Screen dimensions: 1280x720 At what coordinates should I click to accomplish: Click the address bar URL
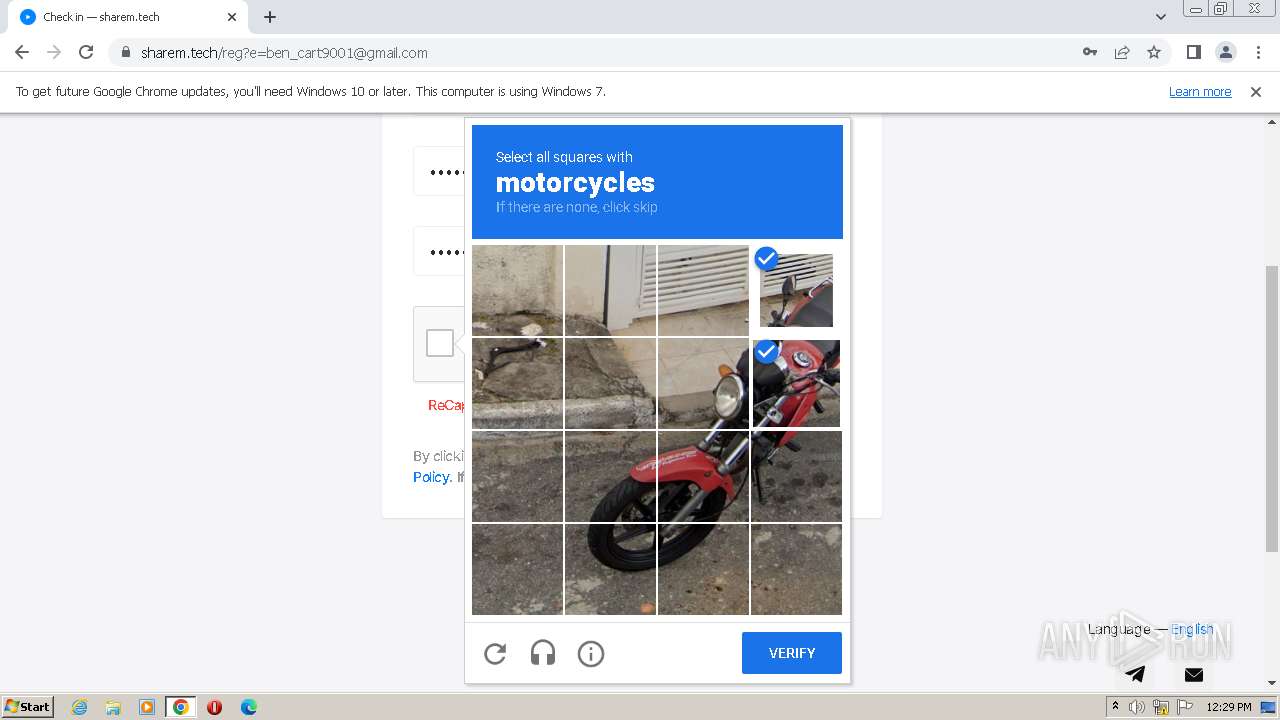coord(284,53)
